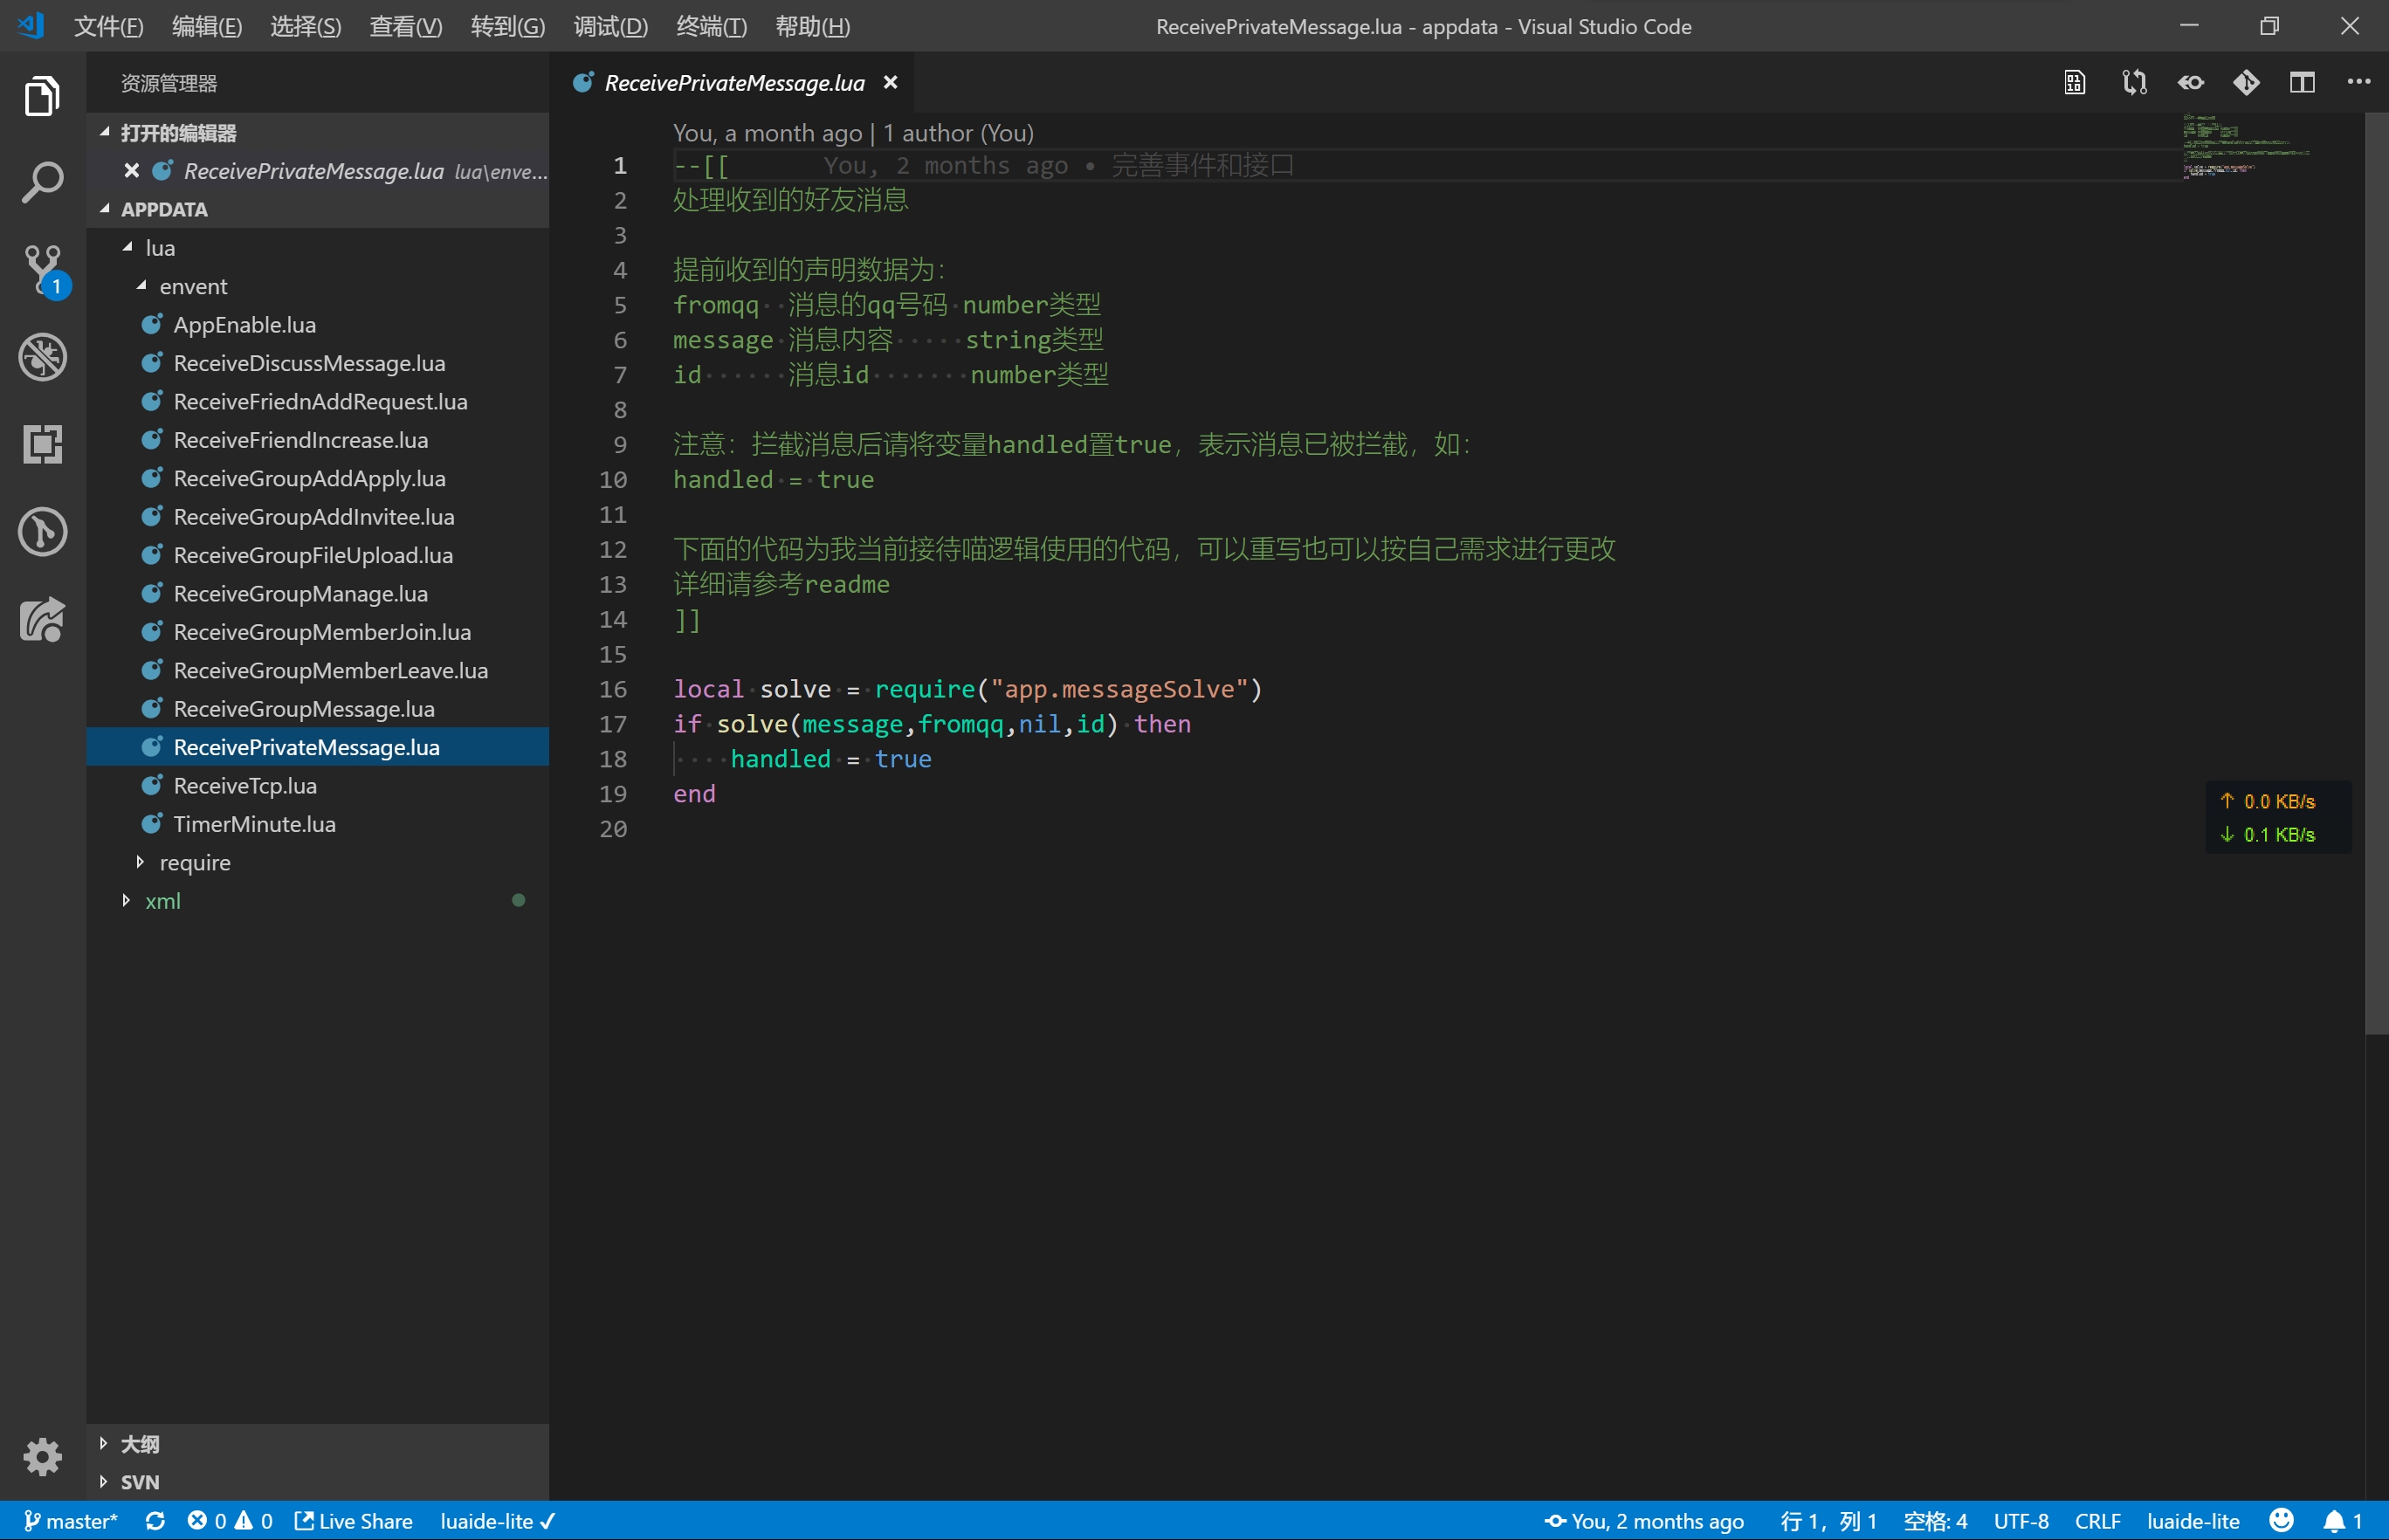The image size is (2389, 1540).
Task: Open ReceiveGroupAddApply.lua file
Action: [x=318, y=478]
